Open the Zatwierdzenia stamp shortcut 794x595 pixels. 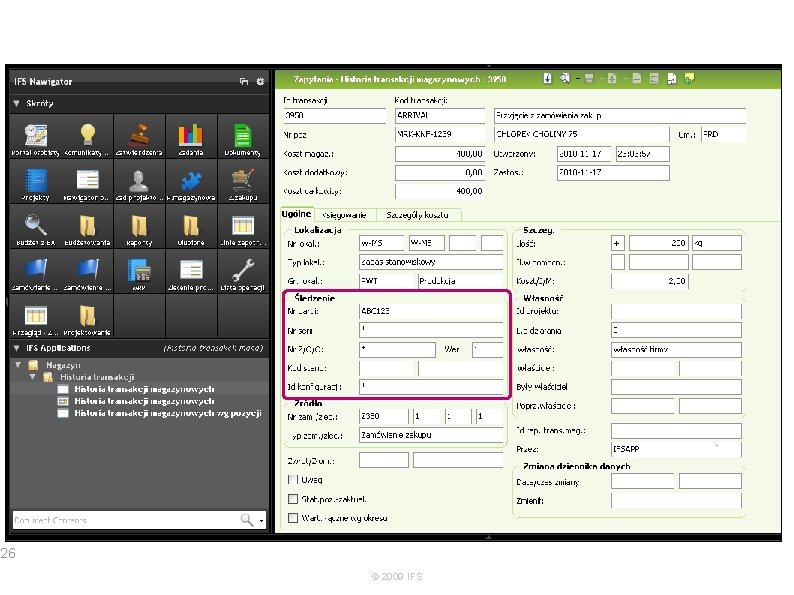tap(139, 136)
